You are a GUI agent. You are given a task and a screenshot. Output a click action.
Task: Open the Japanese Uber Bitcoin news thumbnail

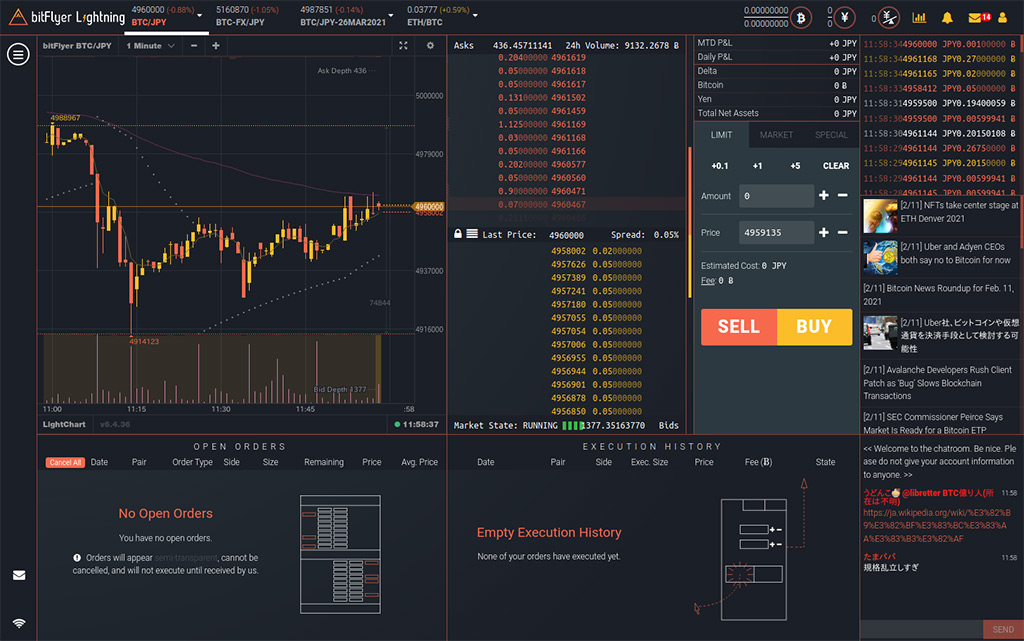pyautogui.click(x=880, y=334)
